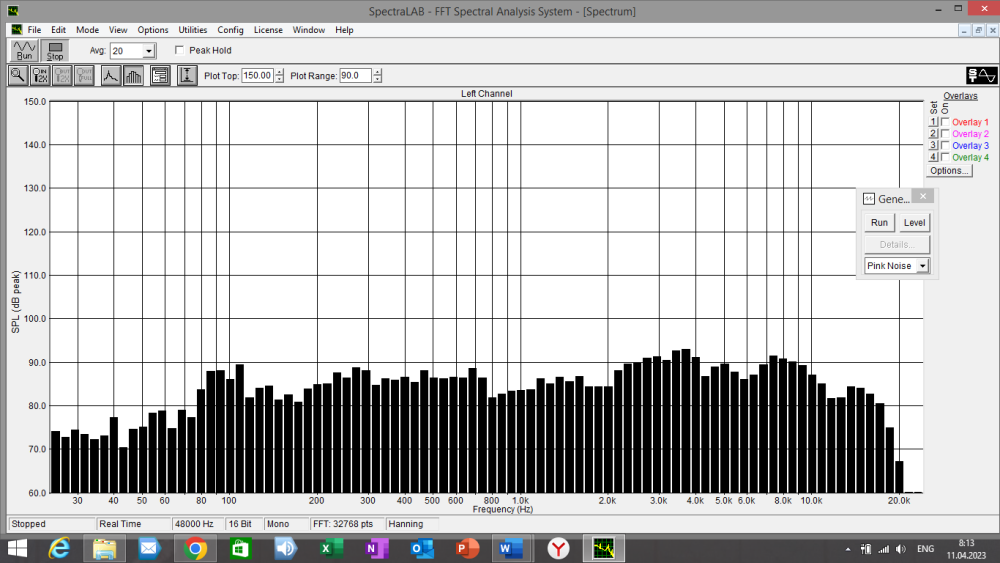Open the Pink Noise signal type dropdown
1000x563 pixels.
922,266
